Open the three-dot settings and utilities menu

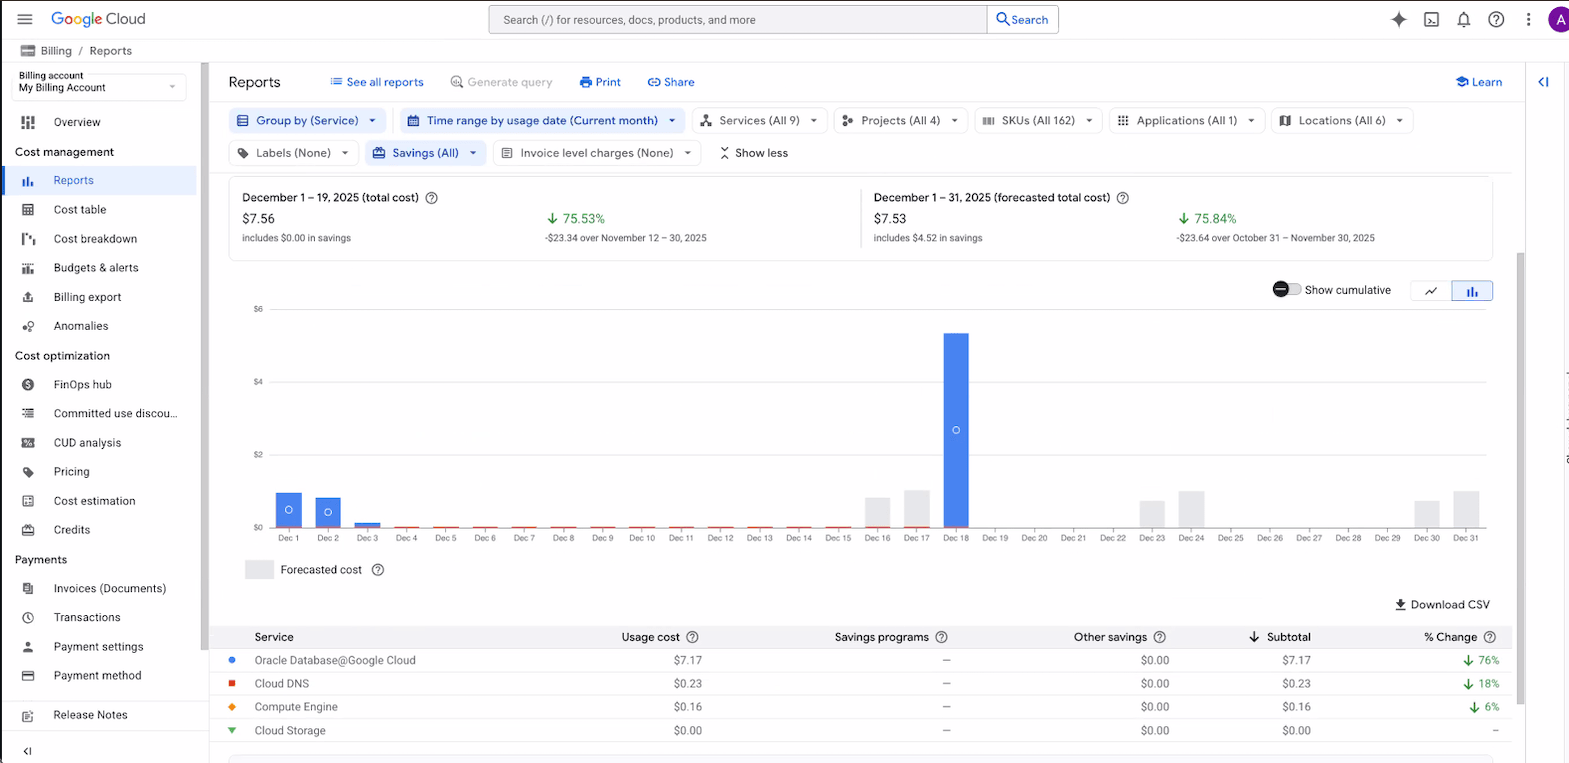tap(1528, 19)
